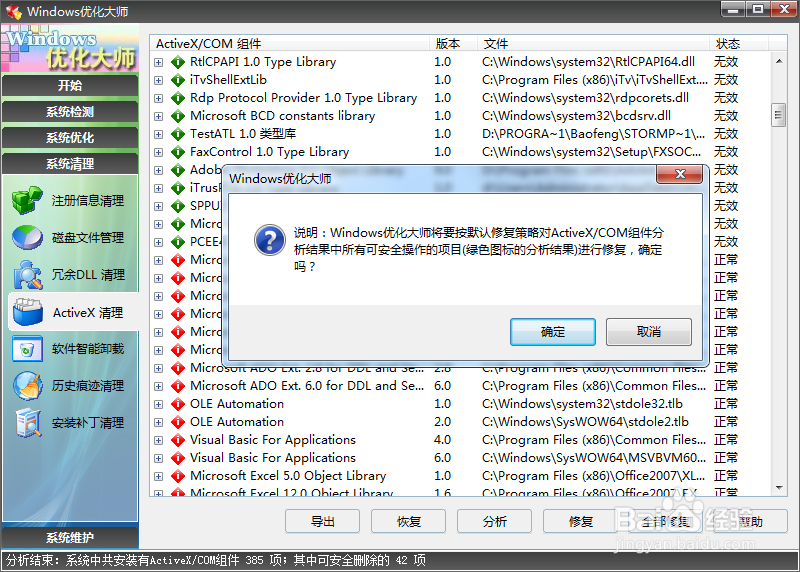Image resolution: width=800 pixels, height=572 pixels.
Task: Click list scrollbar down arrow
Action: coord(779,488)
